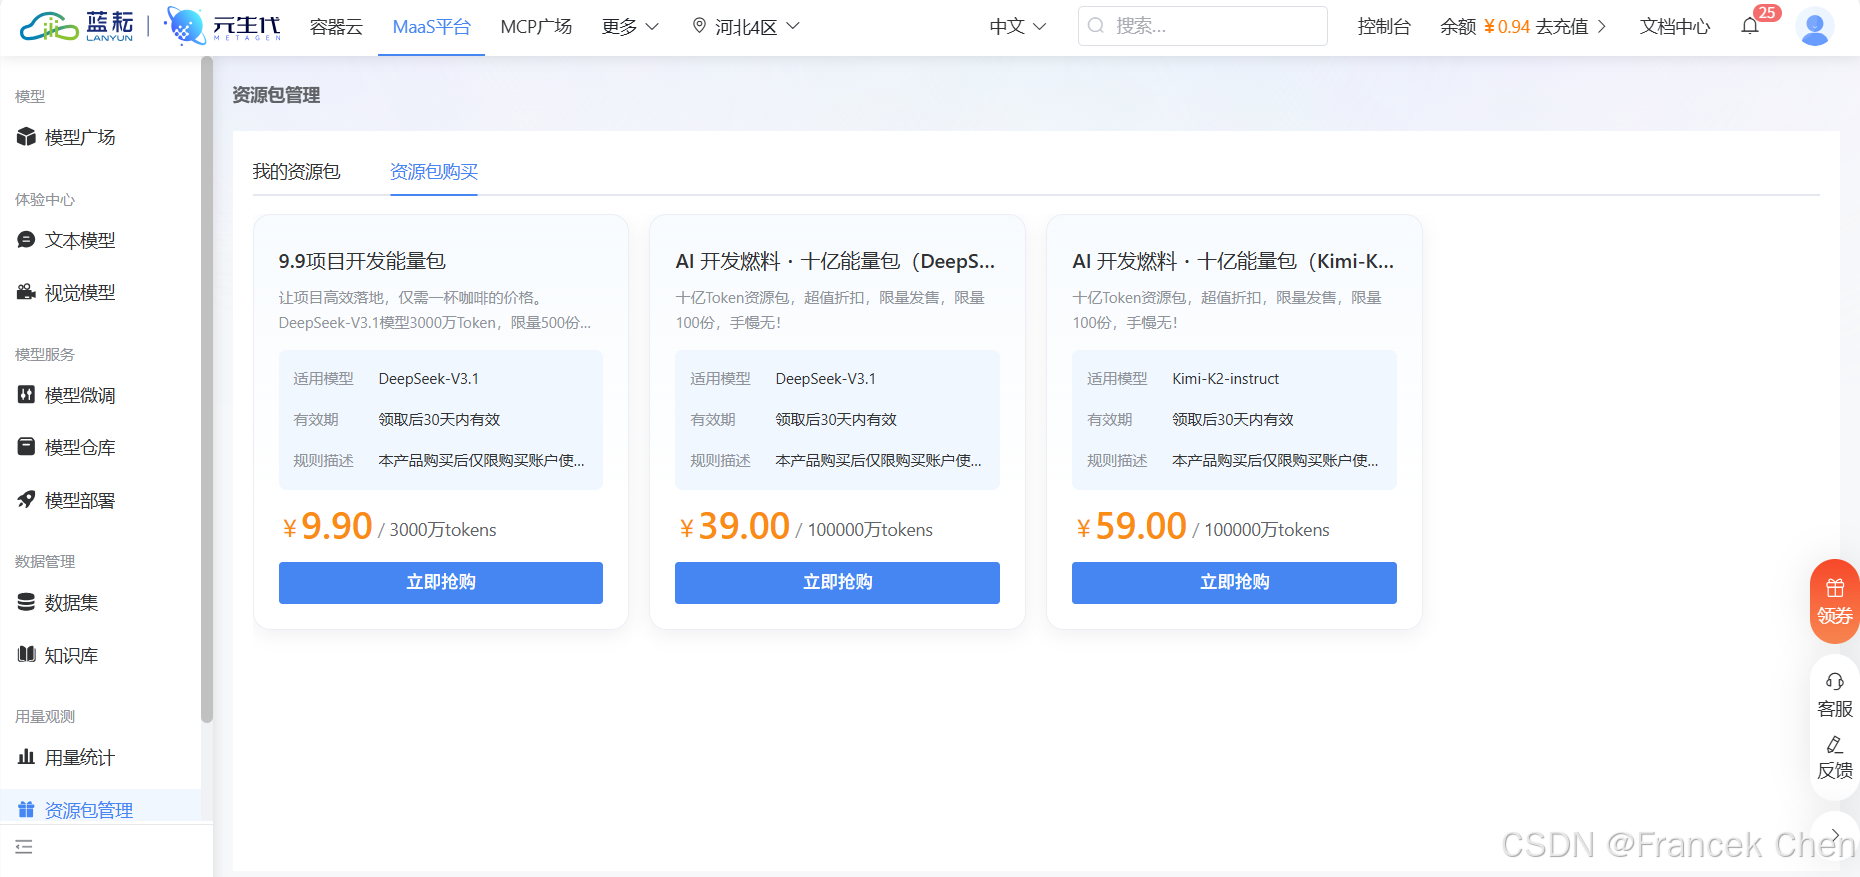
Task: Click the 资源包管理 page heading
Action: point(276,95)
